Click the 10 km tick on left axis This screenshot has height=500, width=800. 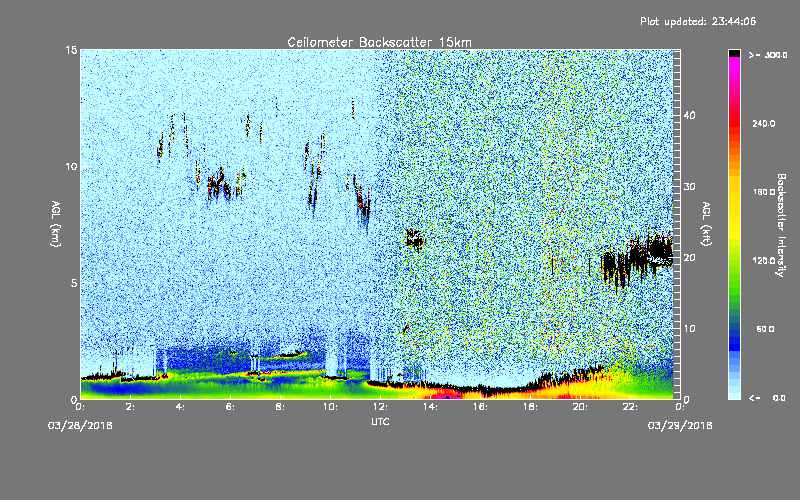pyautogui.click(x=71, y=167)
